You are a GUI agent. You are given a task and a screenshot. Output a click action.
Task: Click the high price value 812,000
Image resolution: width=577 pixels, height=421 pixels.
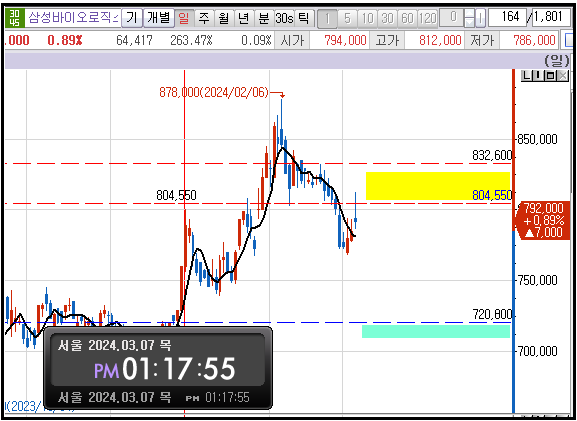click(x=440, y=40)
